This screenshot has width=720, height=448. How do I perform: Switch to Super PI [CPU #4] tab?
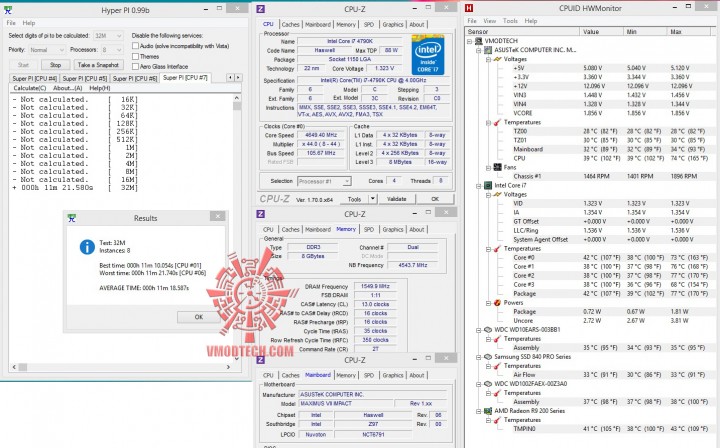coord(34,78)
